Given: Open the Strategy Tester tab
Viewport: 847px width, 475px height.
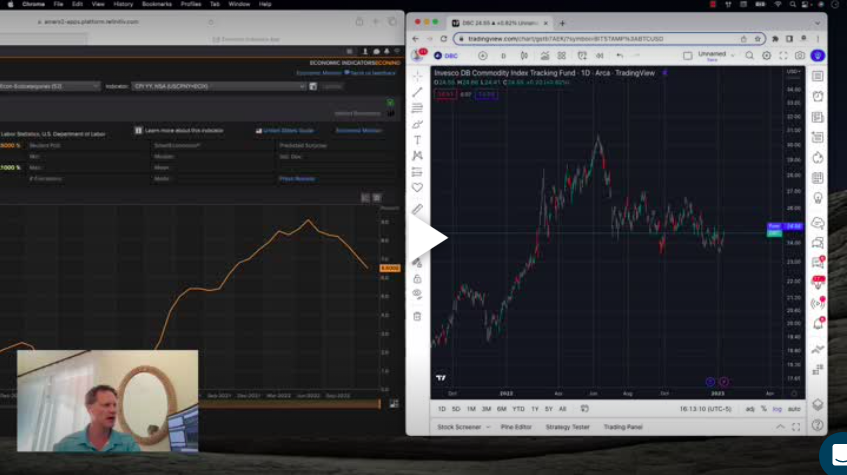Looking at the screenshot, I should (x=567, y=427).
